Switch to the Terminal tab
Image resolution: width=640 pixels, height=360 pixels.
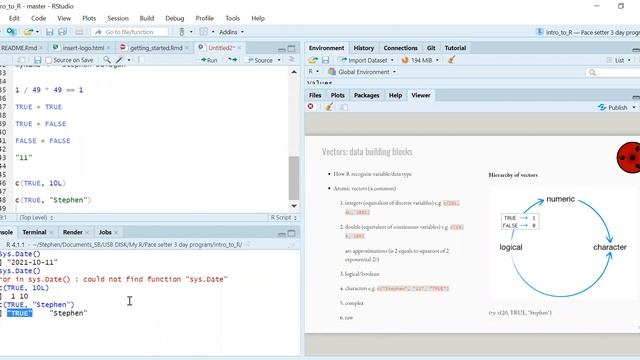[34, 232]
